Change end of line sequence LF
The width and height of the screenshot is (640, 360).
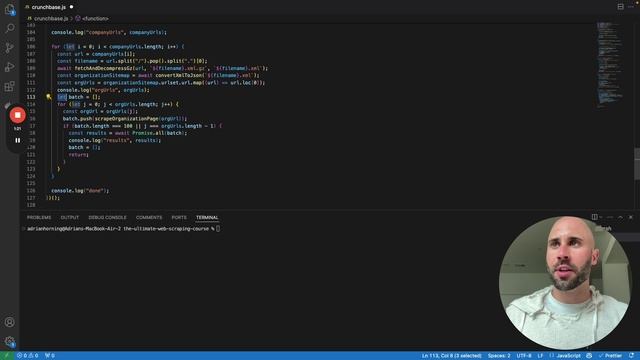click(540, 356)
